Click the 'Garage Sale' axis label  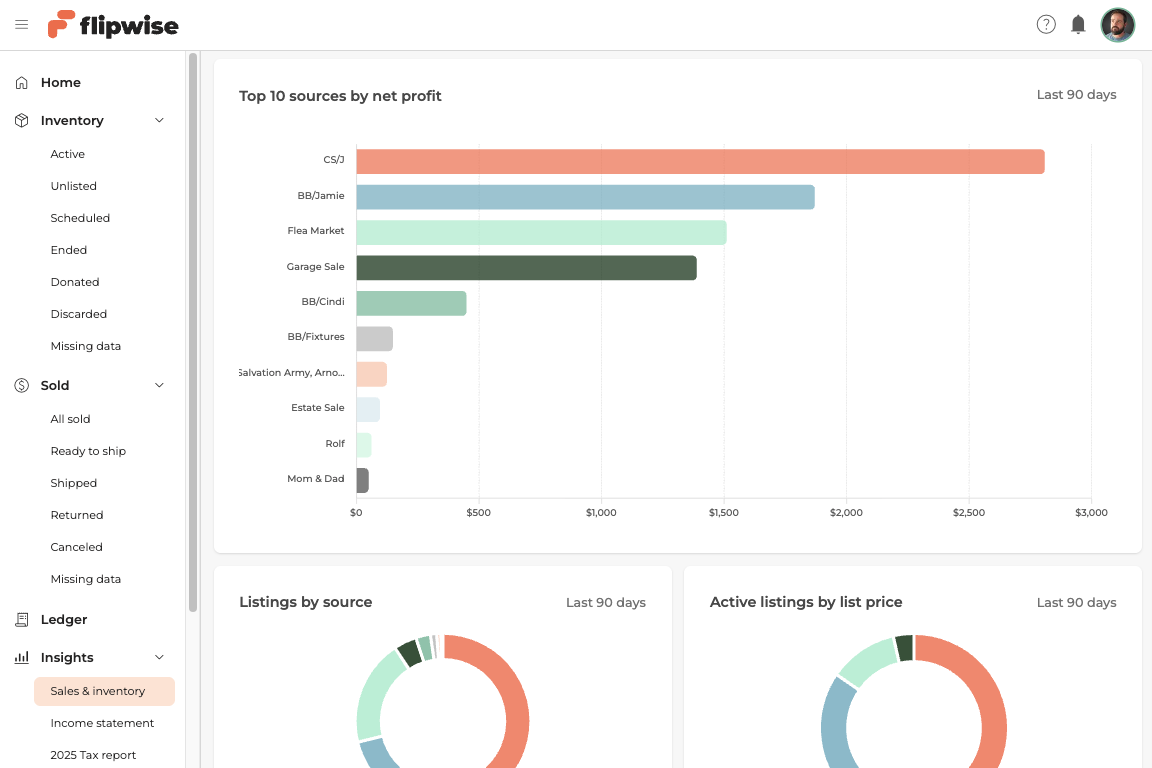coord(315,267)
